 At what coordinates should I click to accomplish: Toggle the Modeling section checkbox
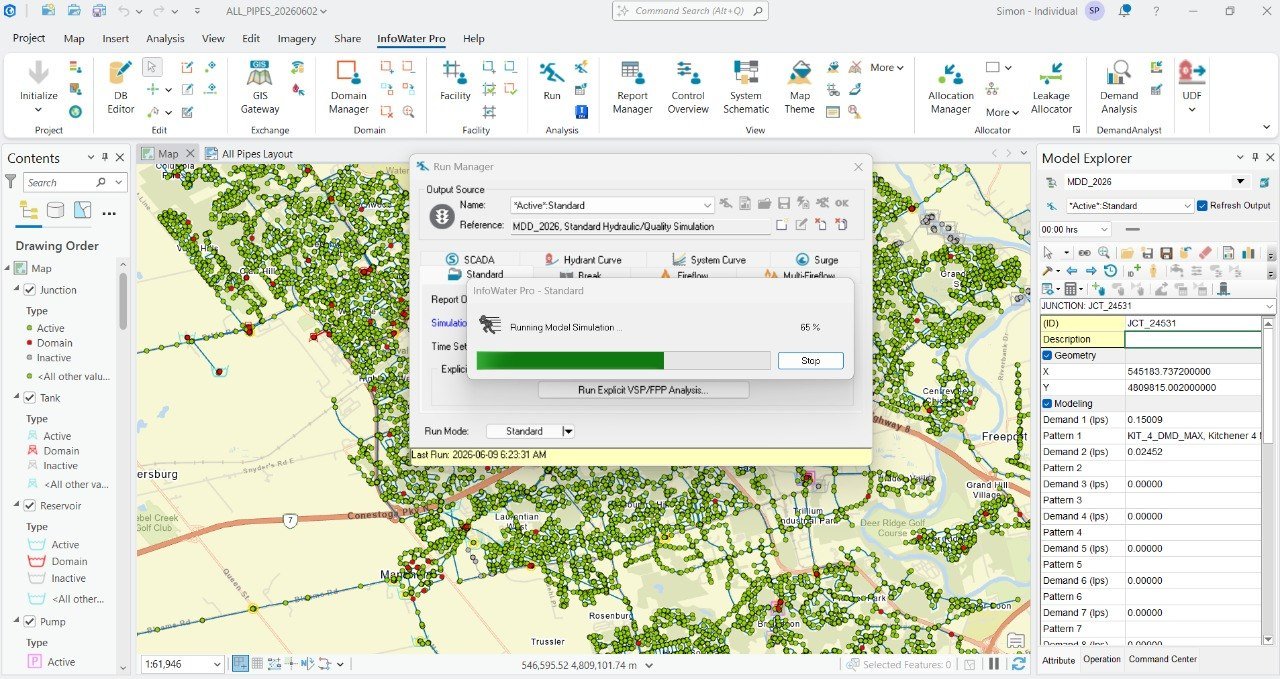(x=1047, y=403)
